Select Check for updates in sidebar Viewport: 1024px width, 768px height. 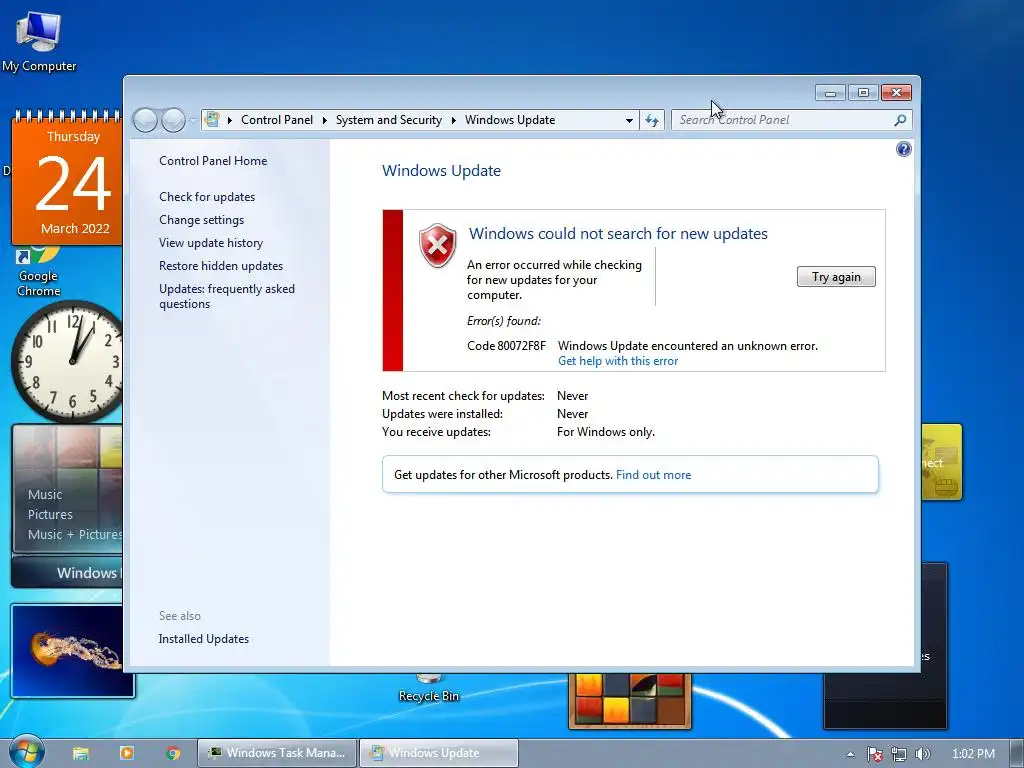pos(207,197)
